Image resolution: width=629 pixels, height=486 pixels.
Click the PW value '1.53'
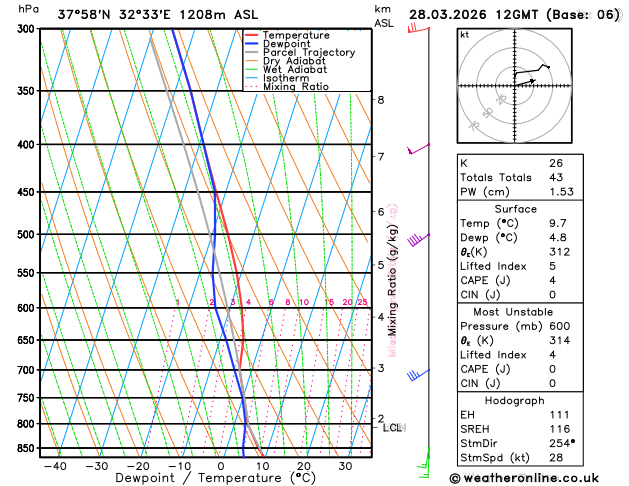click(x=562, y=192)
